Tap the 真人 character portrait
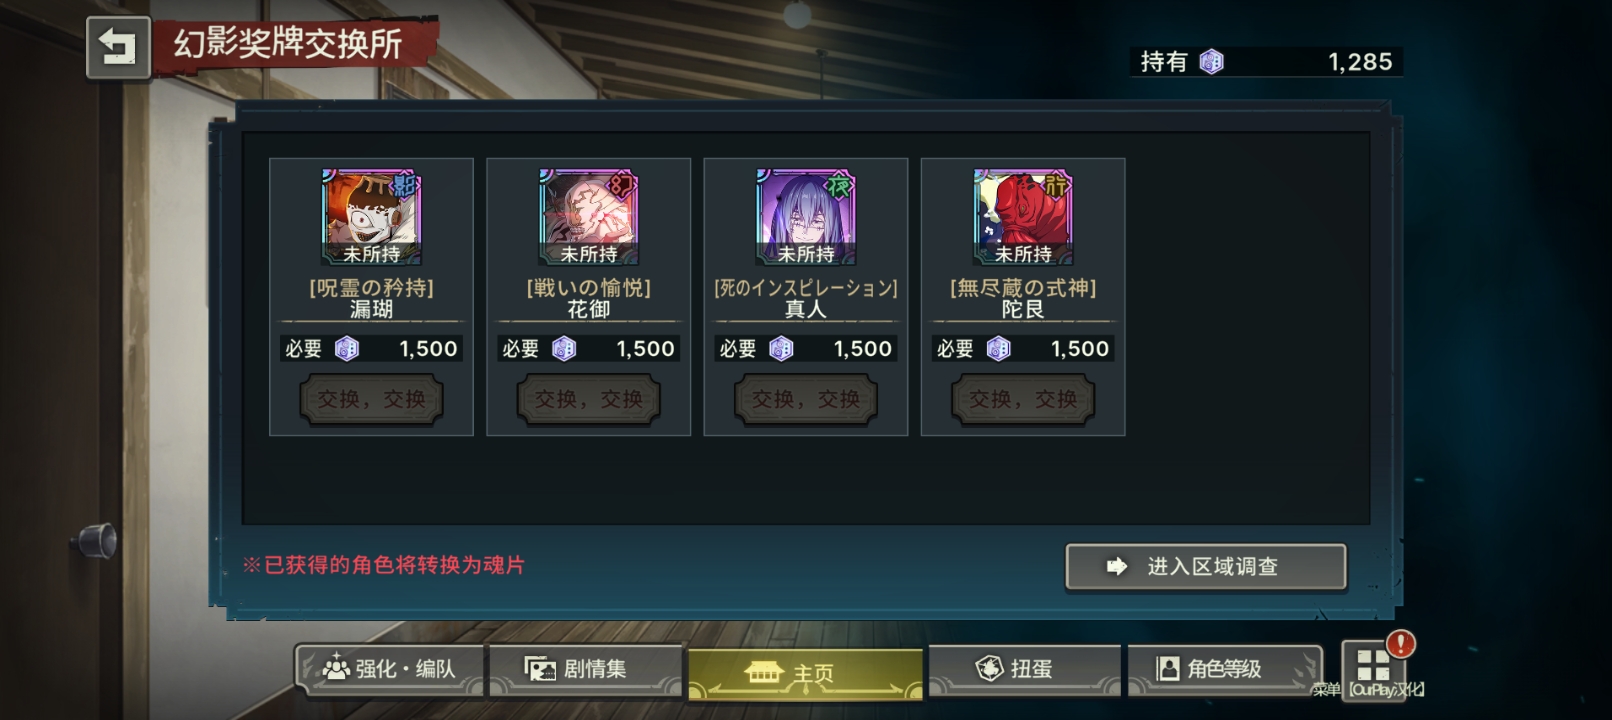1612x720 pixels. (x=805, y=217)
